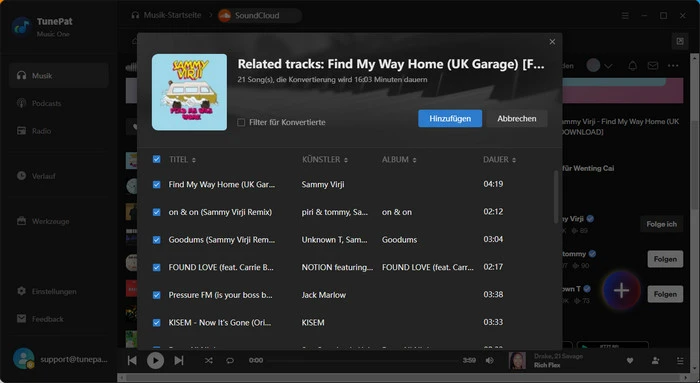Like the current track with heart icon

[x=630, y=360]
